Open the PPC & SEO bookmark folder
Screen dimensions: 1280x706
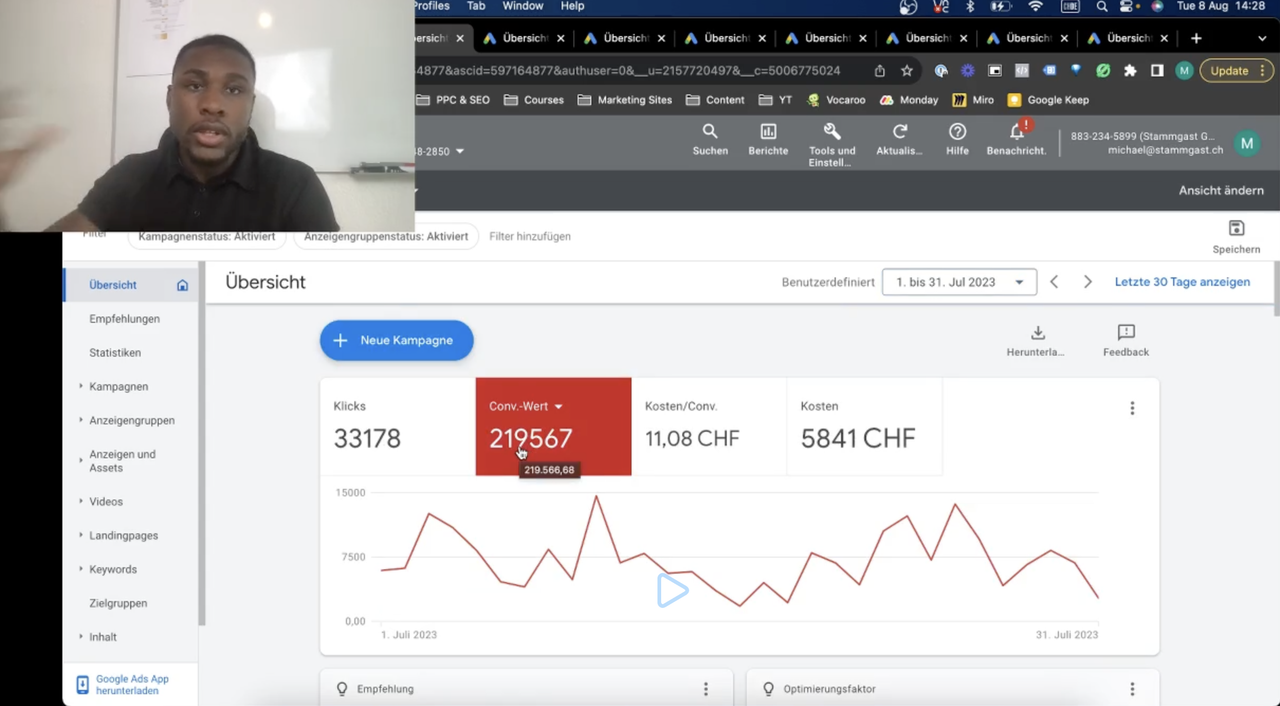coord(452,100)
